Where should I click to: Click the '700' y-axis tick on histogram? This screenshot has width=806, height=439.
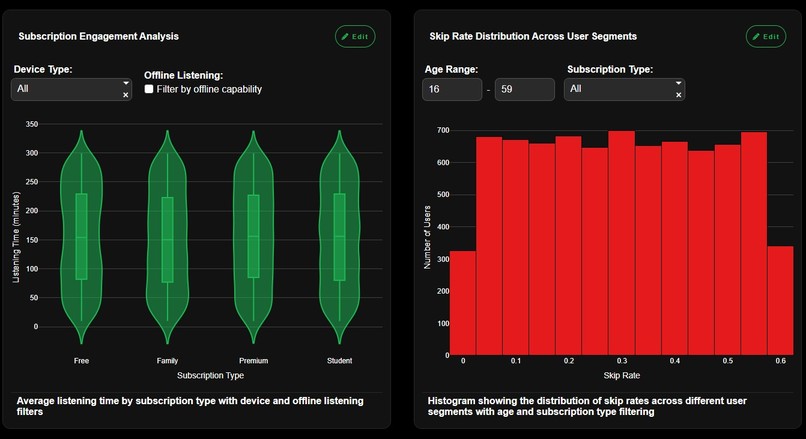point(443,131)
